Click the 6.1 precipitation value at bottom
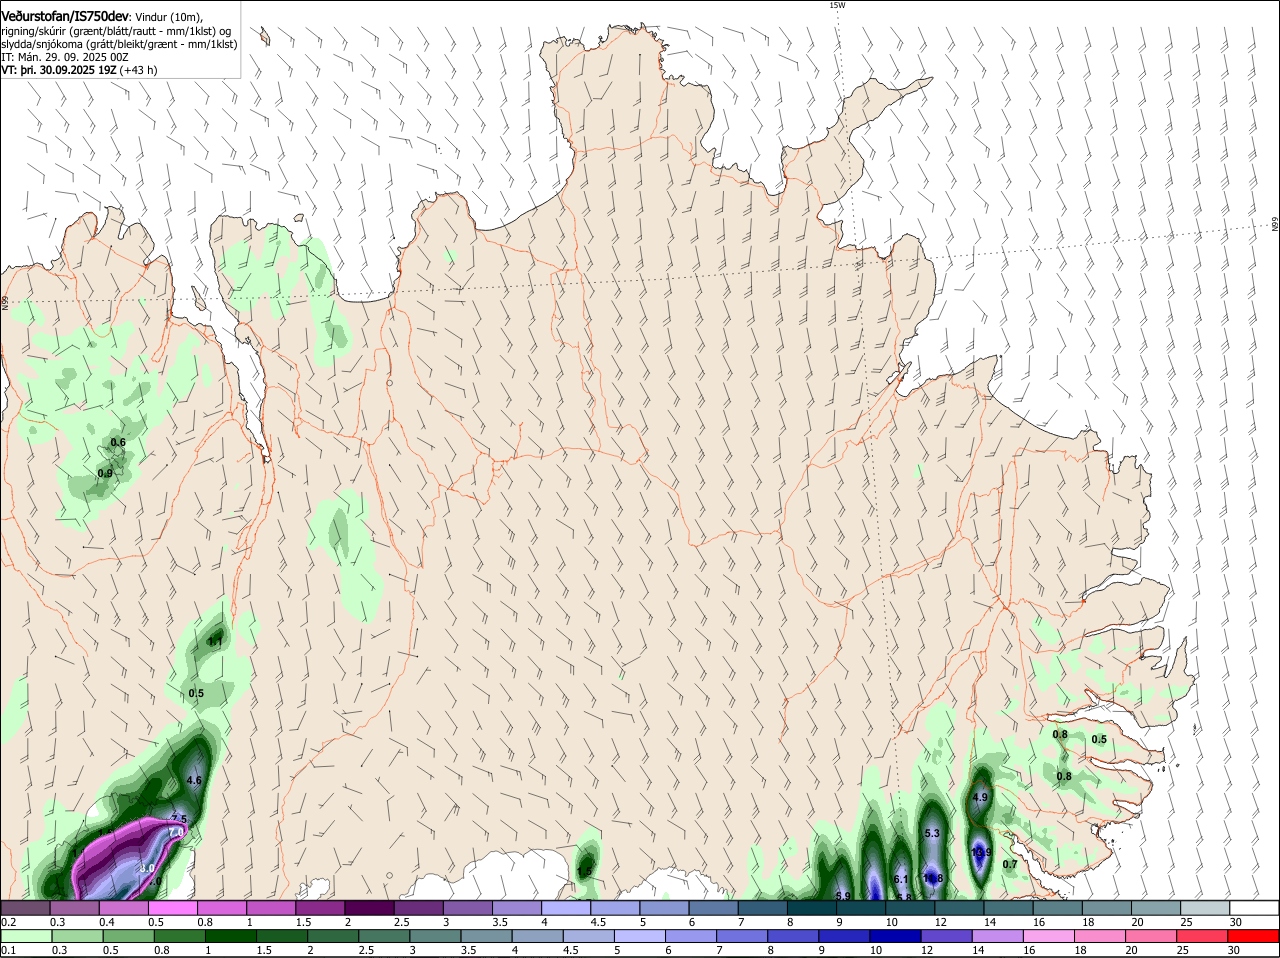The image size is (1280, 958). click(x=901, y=879)
